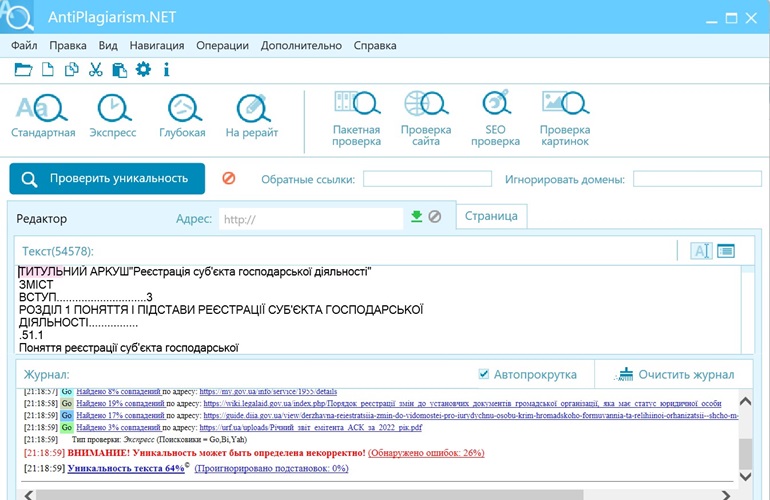Click the Игнорировать домены input field

697,179
